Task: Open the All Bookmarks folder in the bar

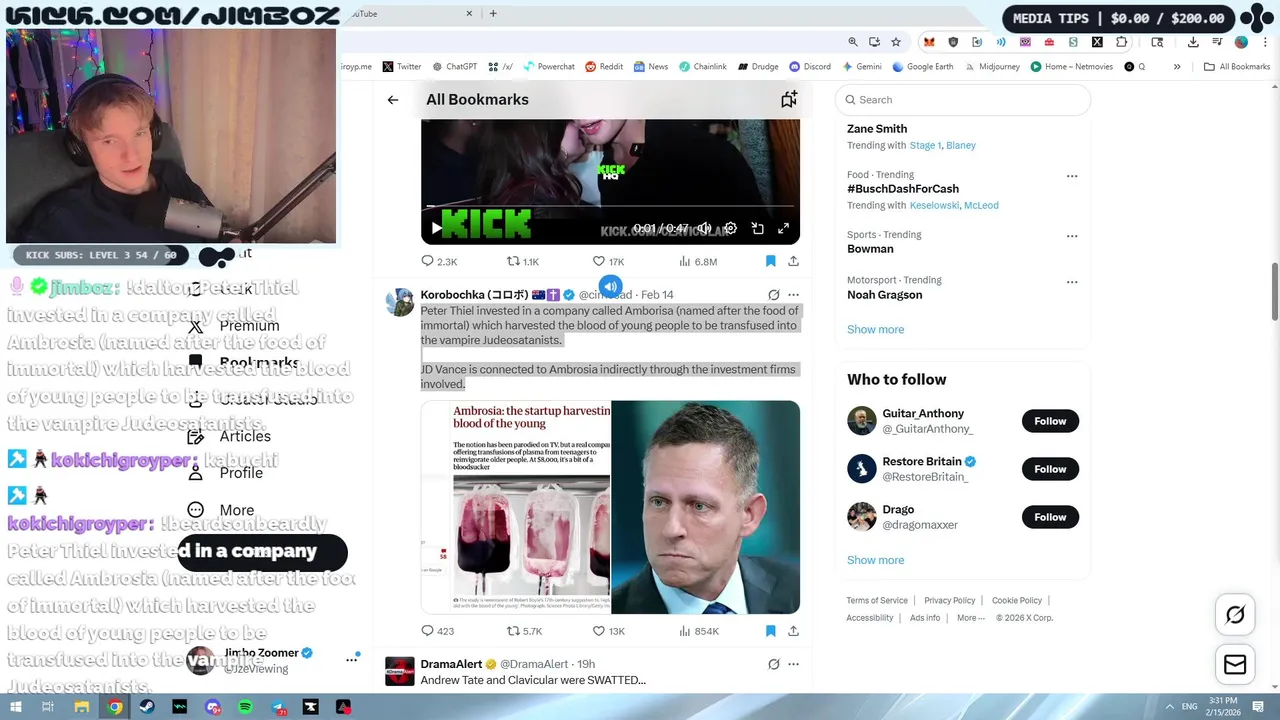Action: [1237, 67]
